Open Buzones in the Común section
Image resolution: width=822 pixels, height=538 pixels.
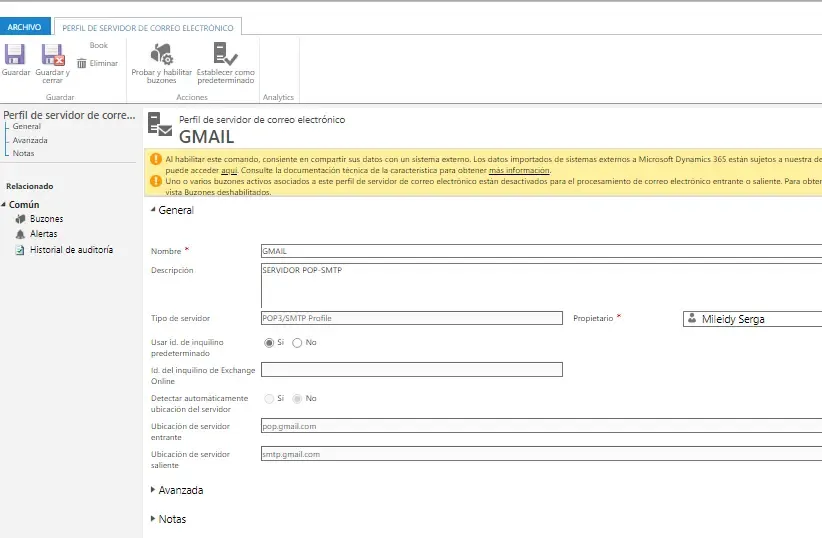pos(46,218)
